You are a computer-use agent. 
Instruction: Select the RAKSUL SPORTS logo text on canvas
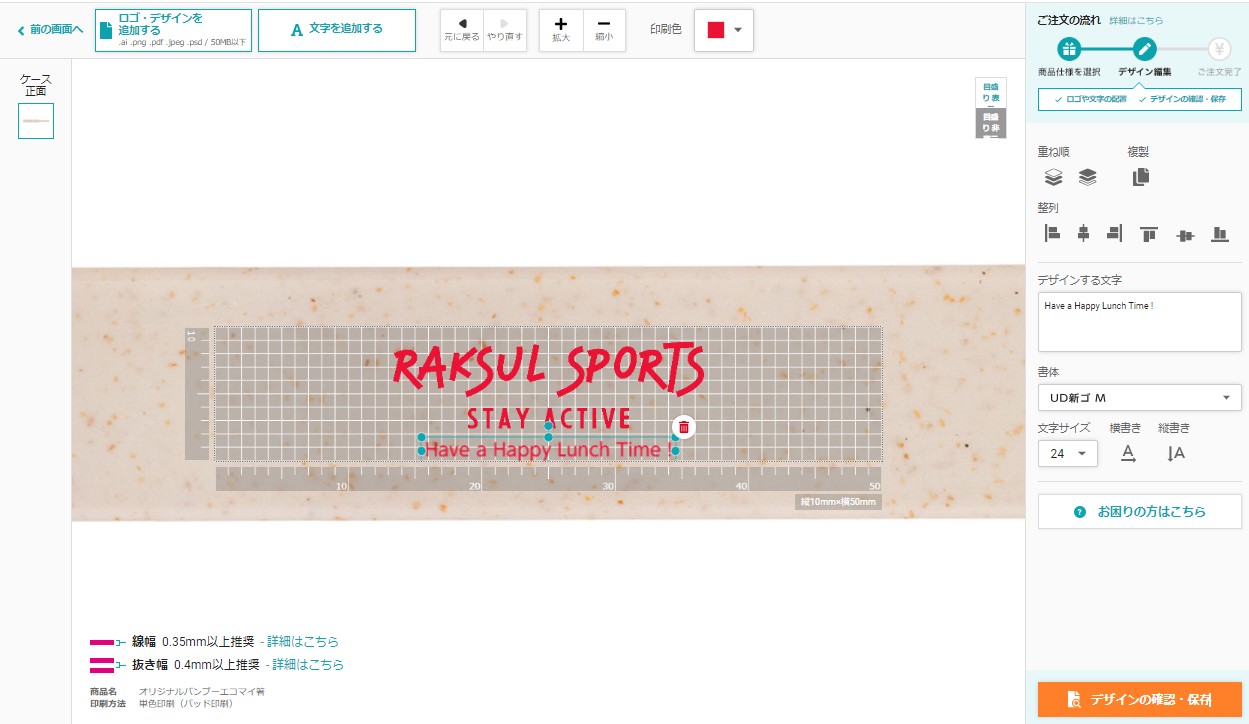pos(548,368)
